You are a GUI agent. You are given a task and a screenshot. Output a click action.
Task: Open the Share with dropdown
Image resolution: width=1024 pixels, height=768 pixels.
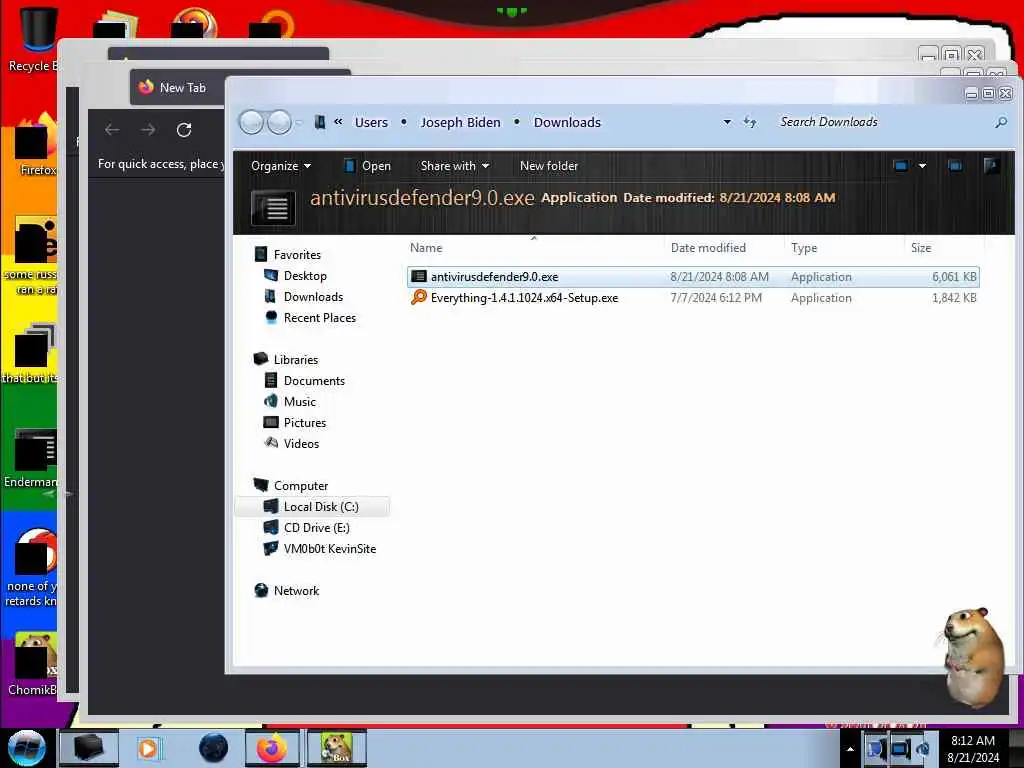(x=455, y=166)
